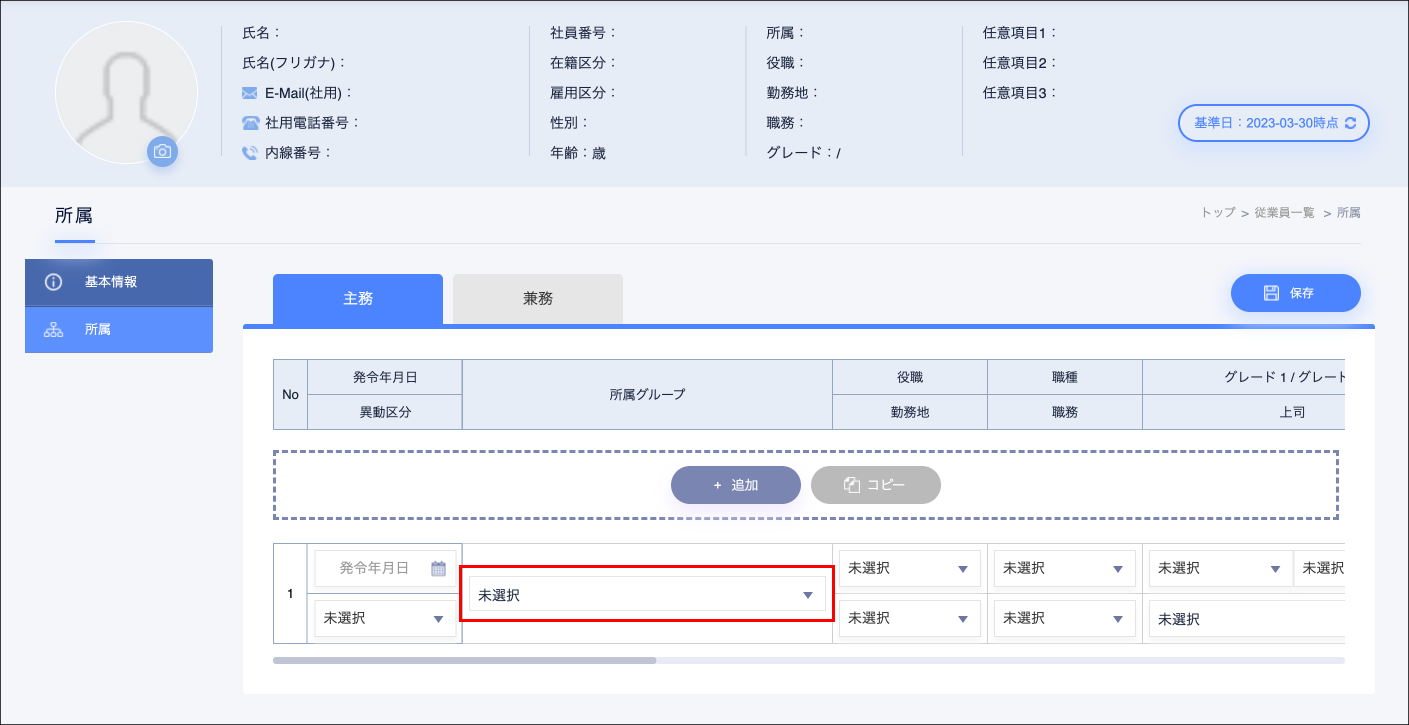1409x725 pixels.
Task: Click the handset icon beside 内線番号
Action: tap(250, 153)
